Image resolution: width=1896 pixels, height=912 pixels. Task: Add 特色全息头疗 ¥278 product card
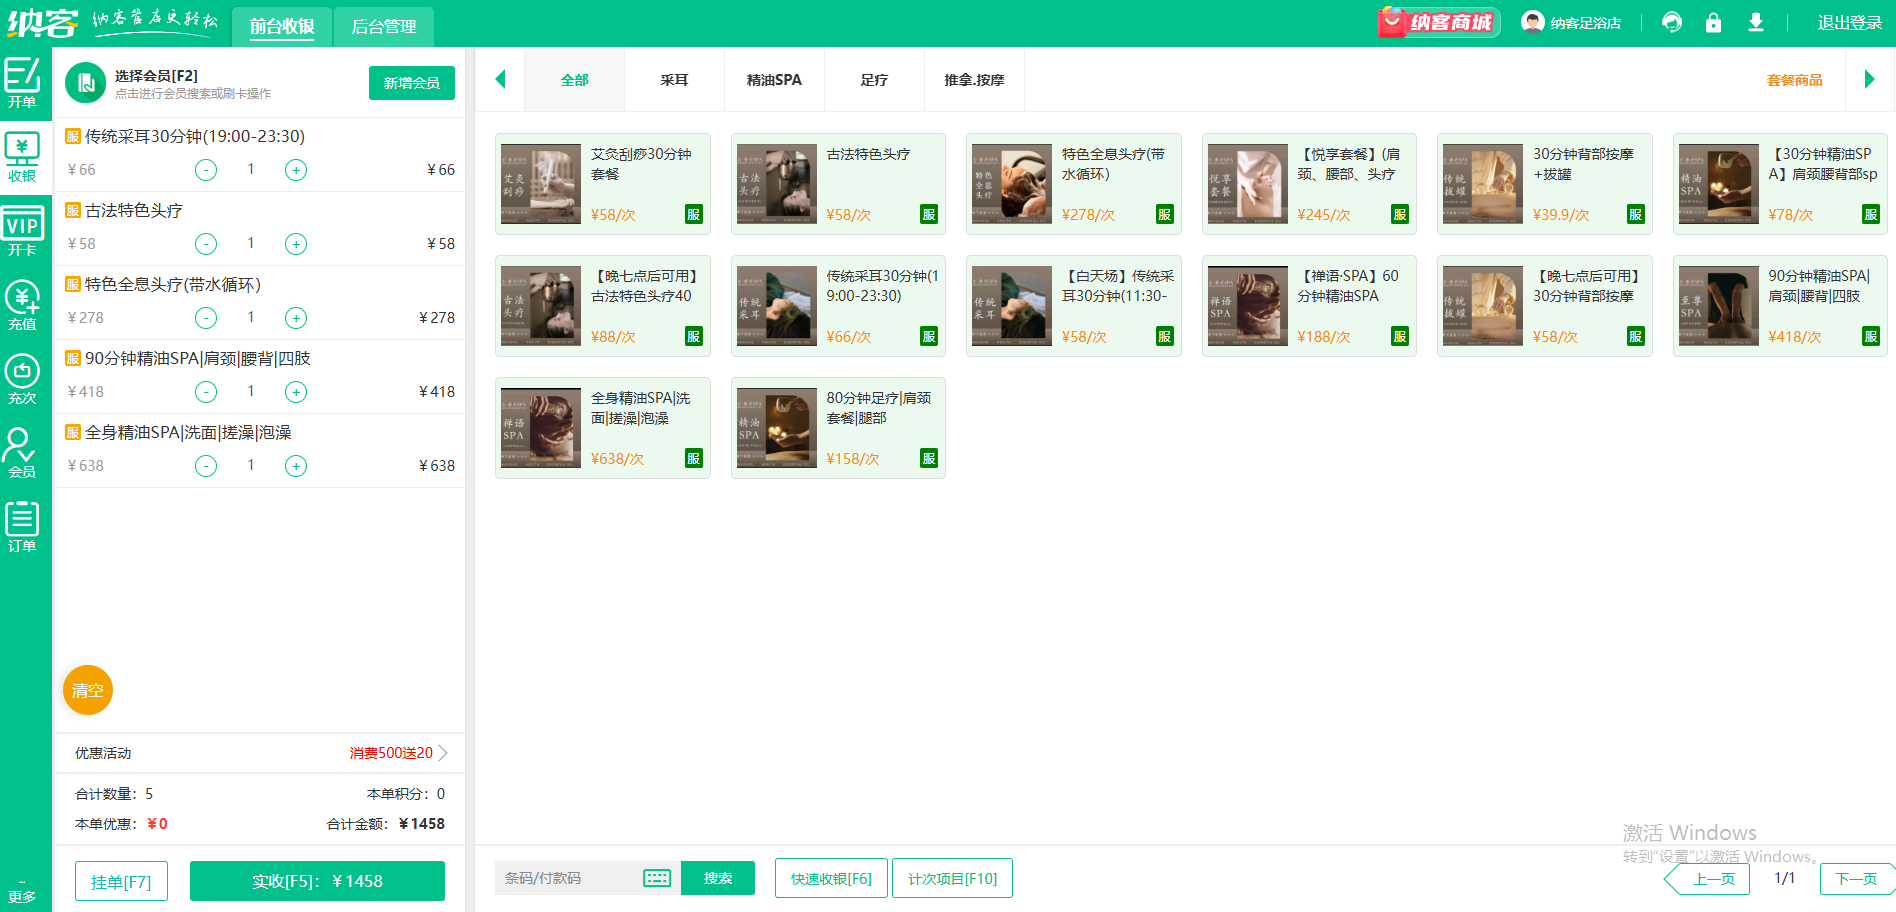click(x=1074, y=184)
